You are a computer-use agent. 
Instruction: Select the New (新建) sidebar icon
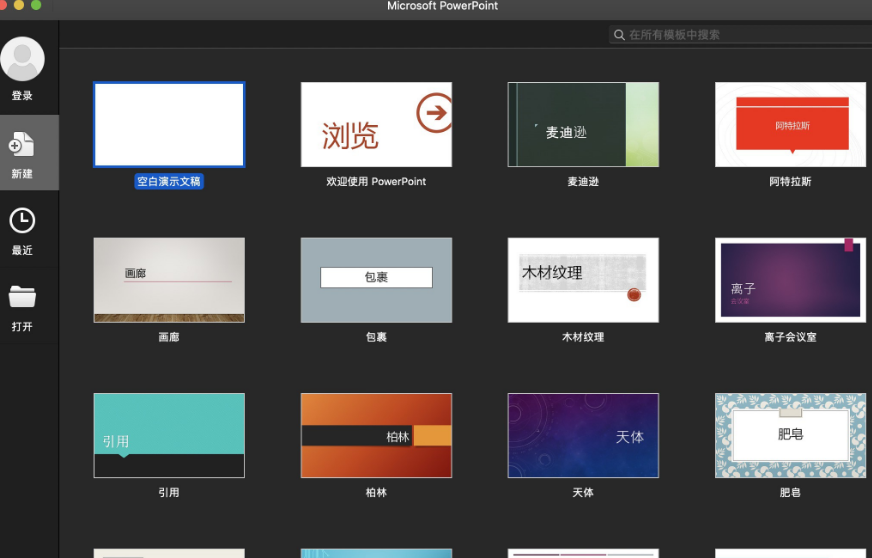[22, 146]
